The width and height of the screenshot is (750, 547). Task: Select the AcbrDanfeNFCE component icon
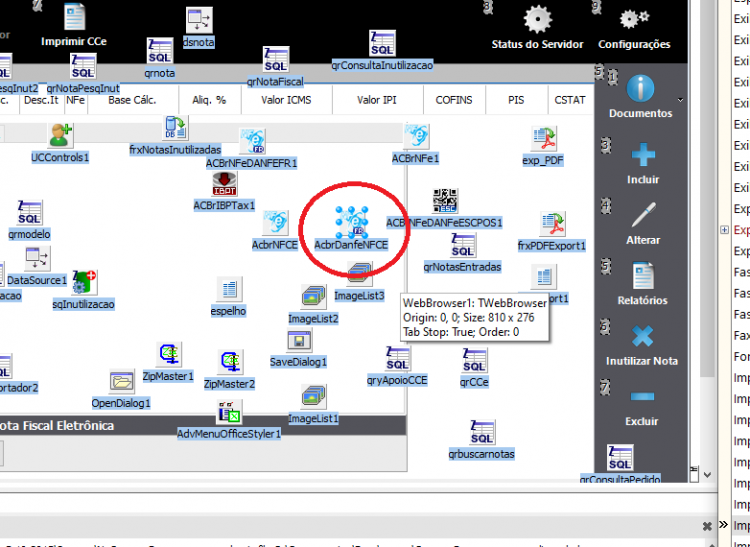(x=352, y=222)
